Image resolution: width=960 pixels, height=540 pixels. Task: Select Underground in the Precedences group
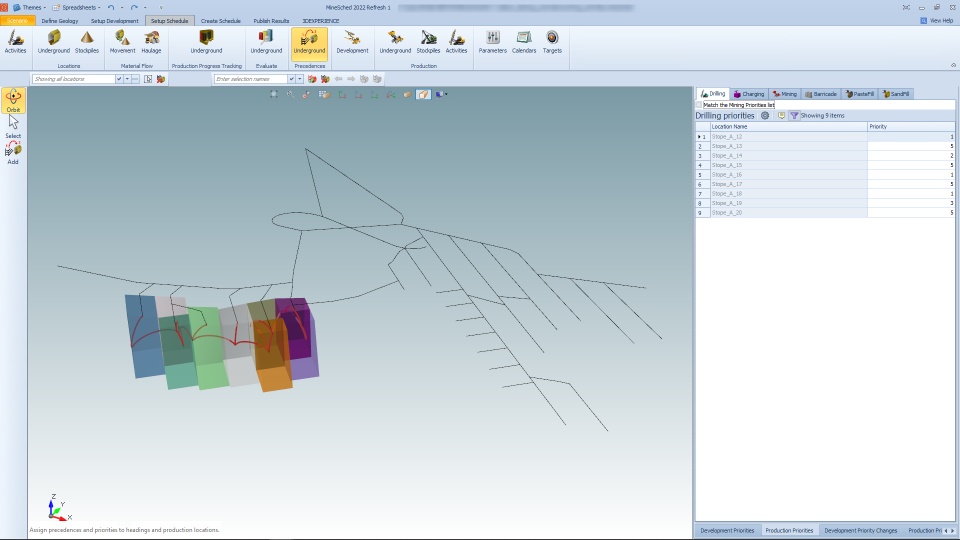[x=309, y=42]
